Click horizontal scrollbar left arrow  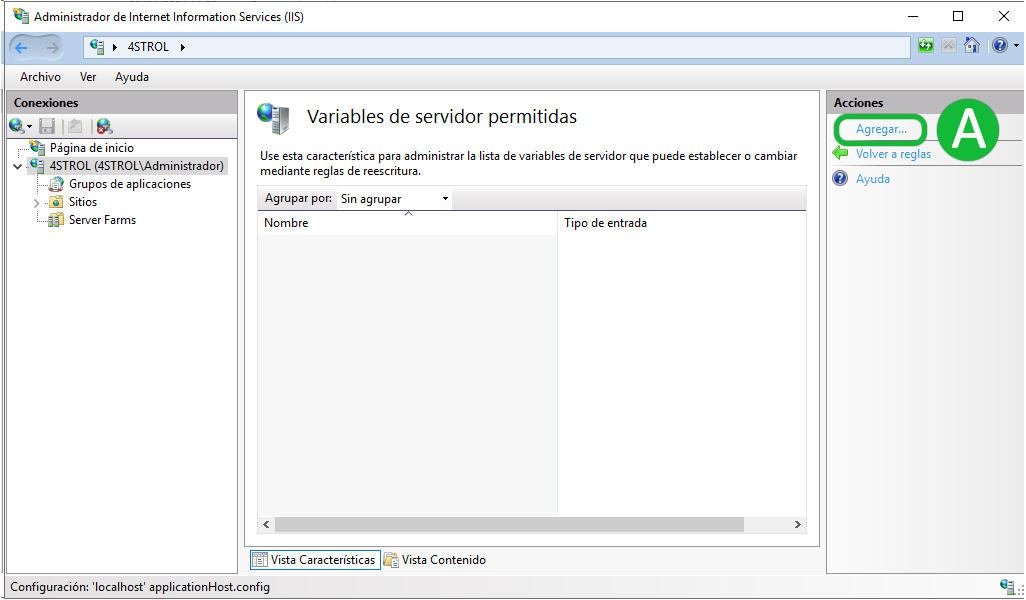(x=266, y=524)
